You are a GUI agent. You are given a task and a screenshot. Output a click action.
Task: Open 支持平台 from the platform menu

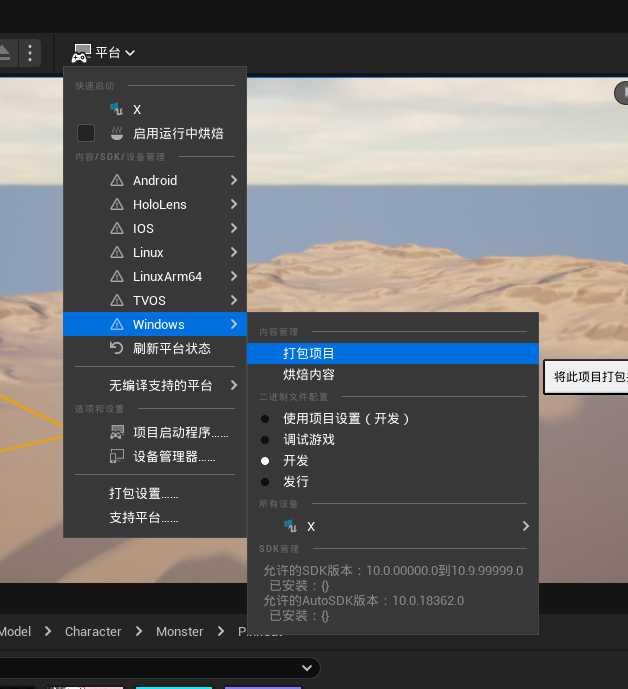[x=143, y=518]
